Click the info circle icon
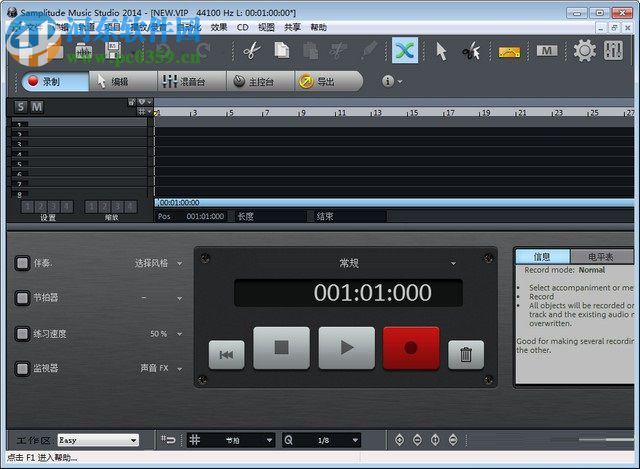The width and height of the screenshot is (640, 469). [388, 81]
